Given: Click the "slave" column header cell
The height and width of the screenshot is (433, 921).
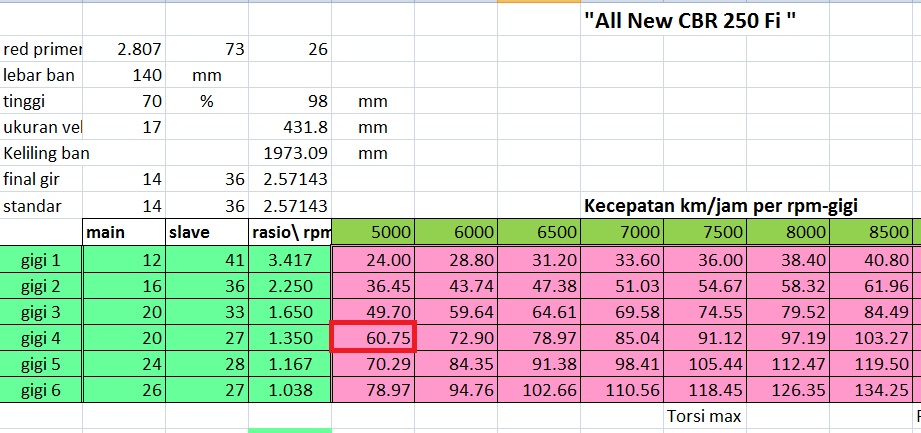Looking at the screenshot, I should [x=207, y=232].
